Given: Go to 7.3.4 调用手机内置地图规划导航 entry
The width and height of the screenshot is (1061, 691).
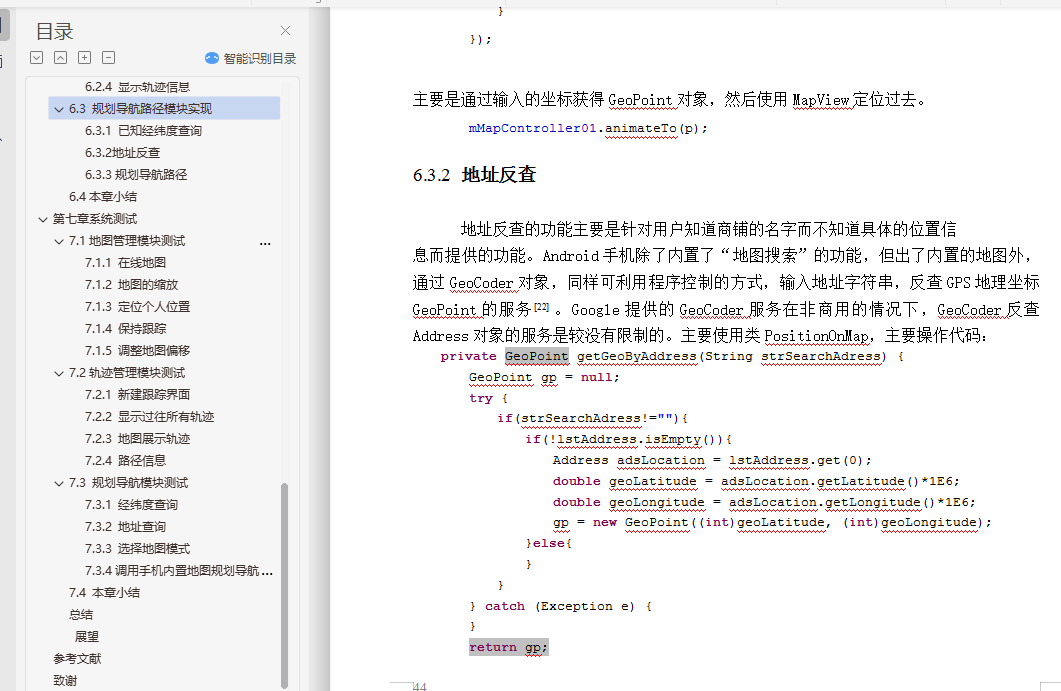Looking at the screenshot, I should pos(179,571).
